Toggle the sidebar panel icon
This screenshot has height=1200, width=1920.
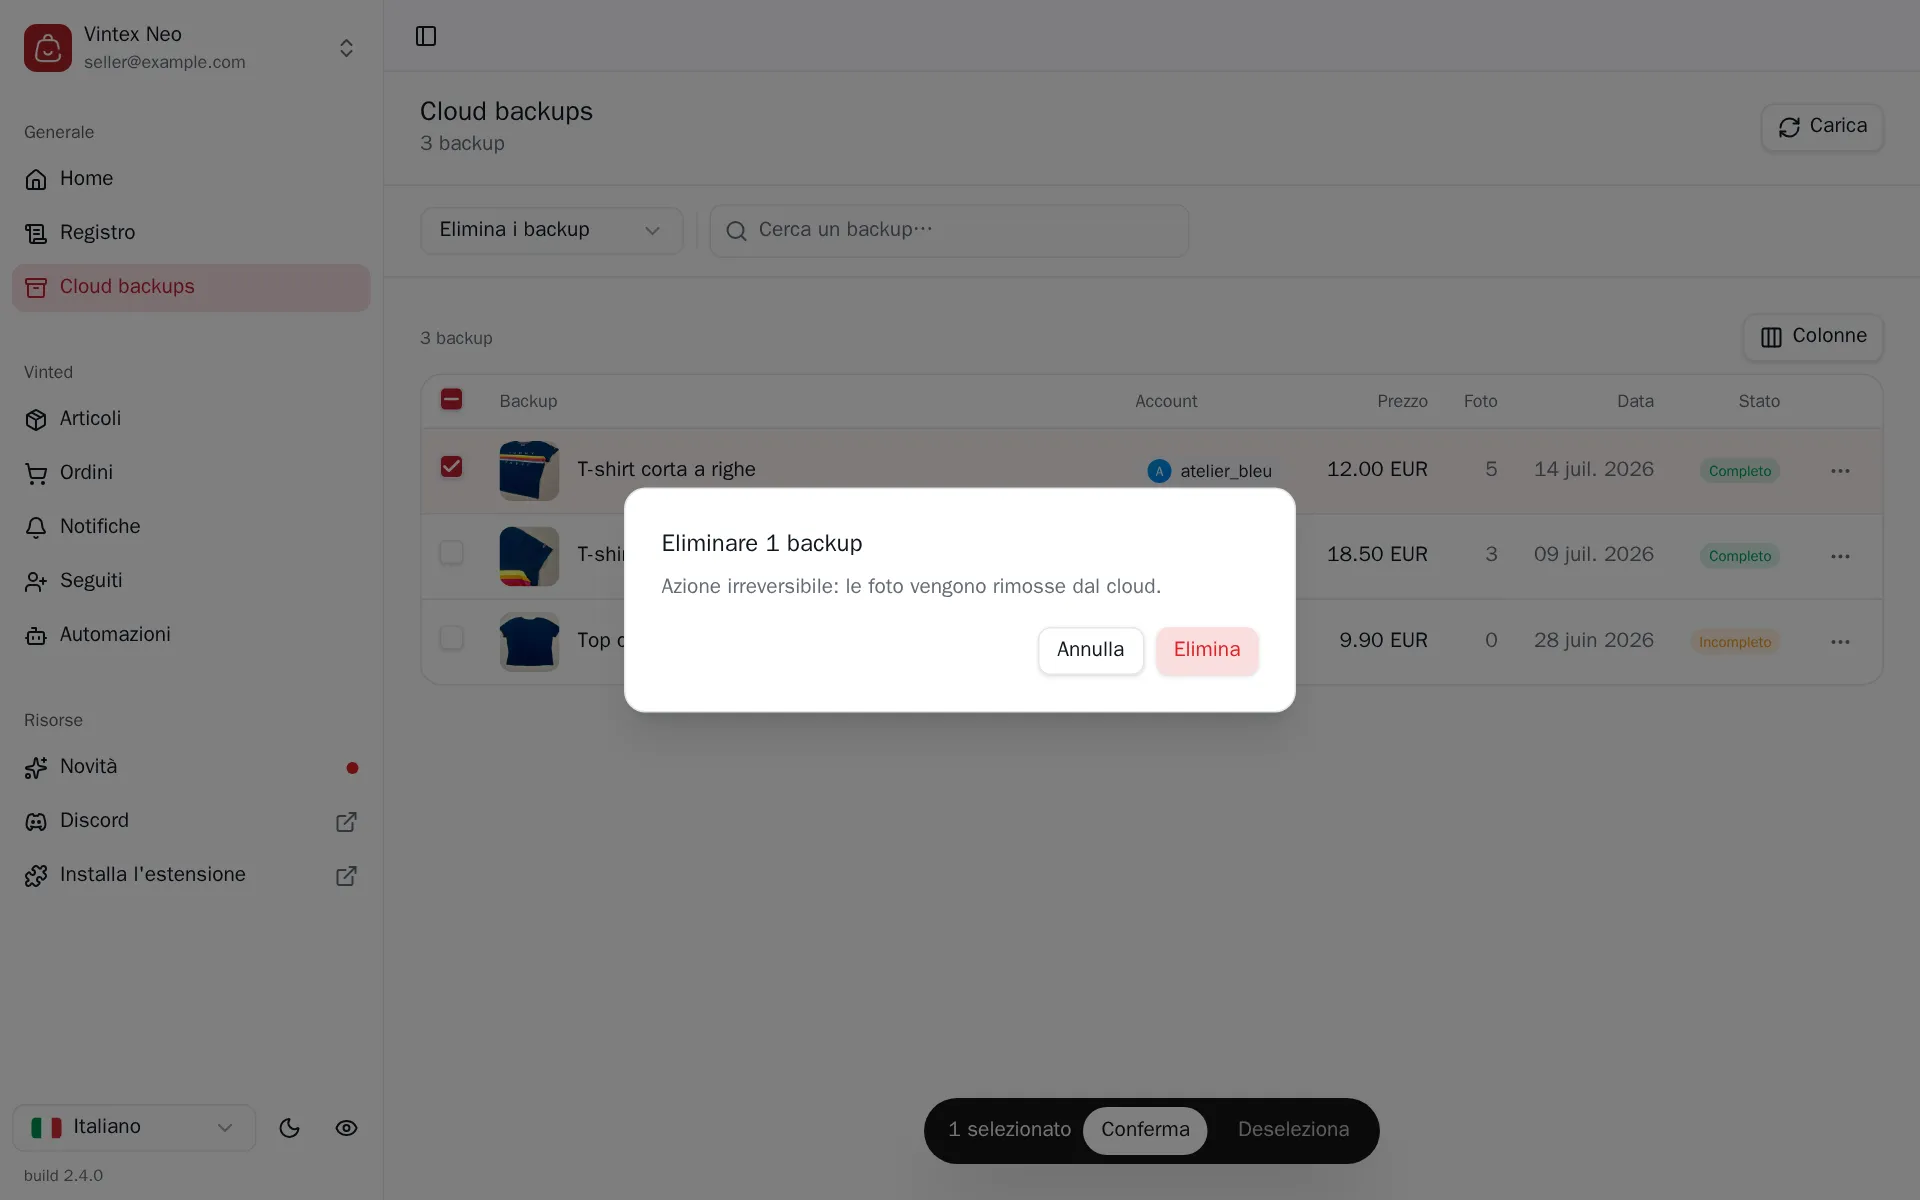point(426,36)
